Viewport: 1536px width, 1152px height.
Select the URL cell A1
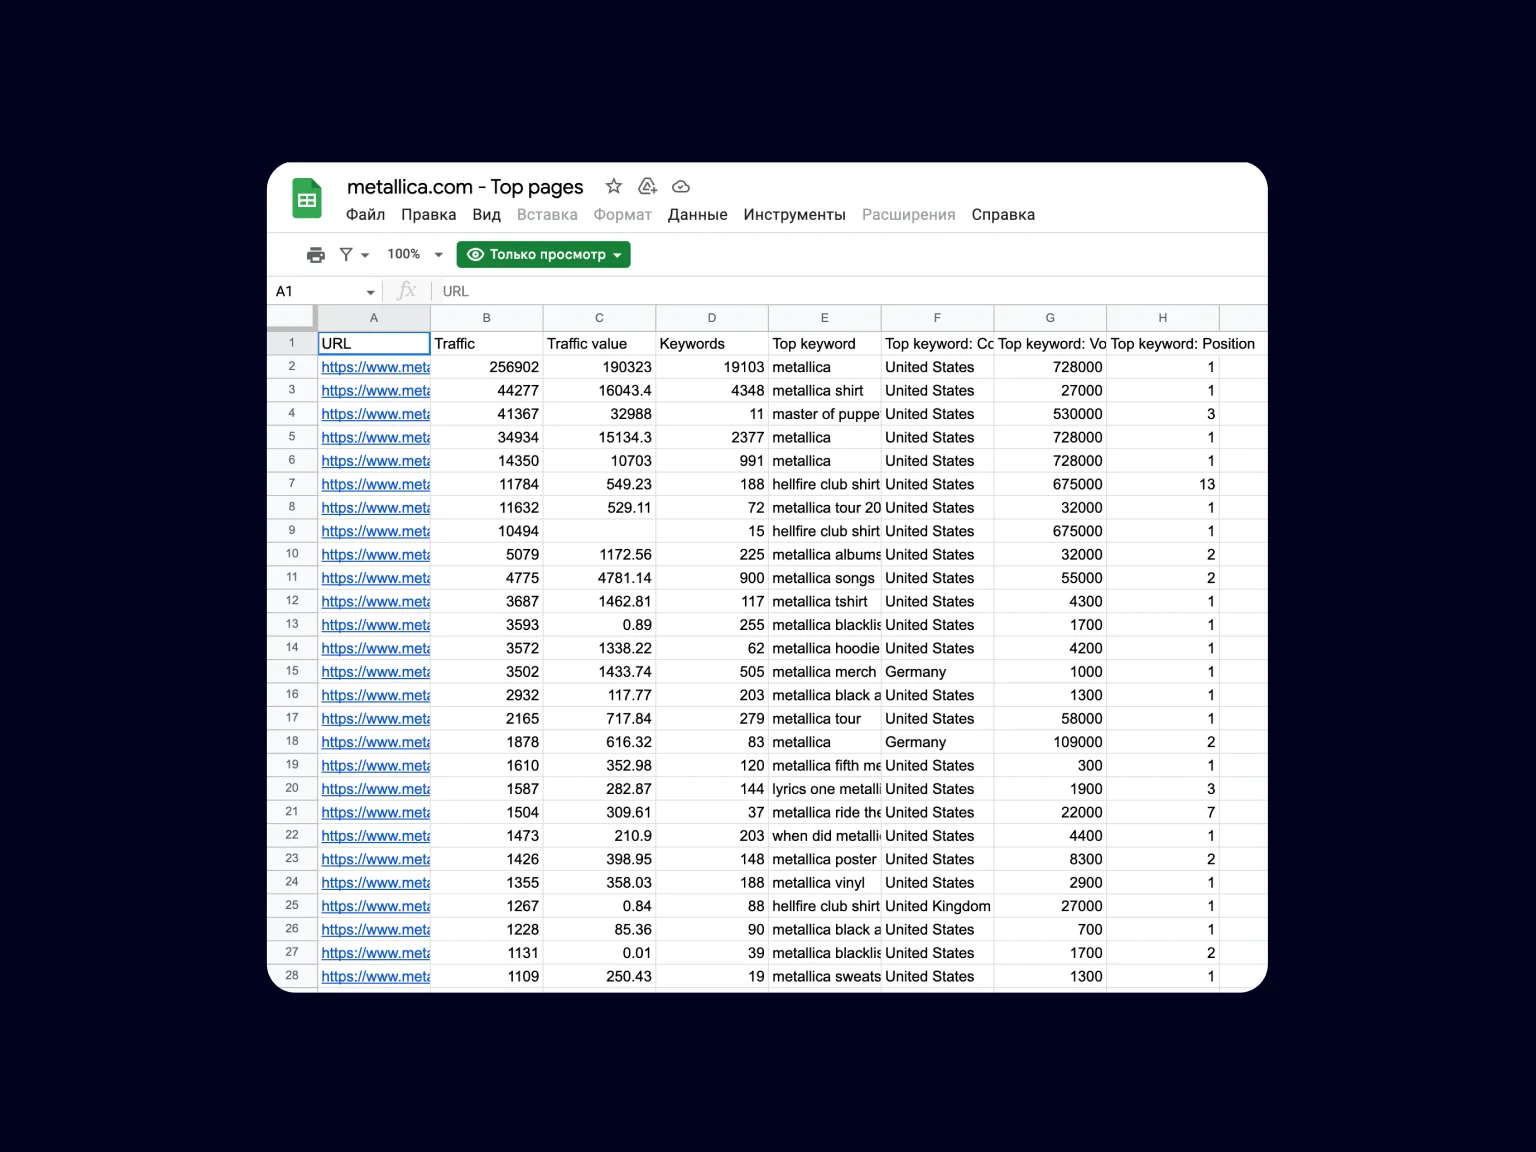pyautogui.click(x=374, y=343)
